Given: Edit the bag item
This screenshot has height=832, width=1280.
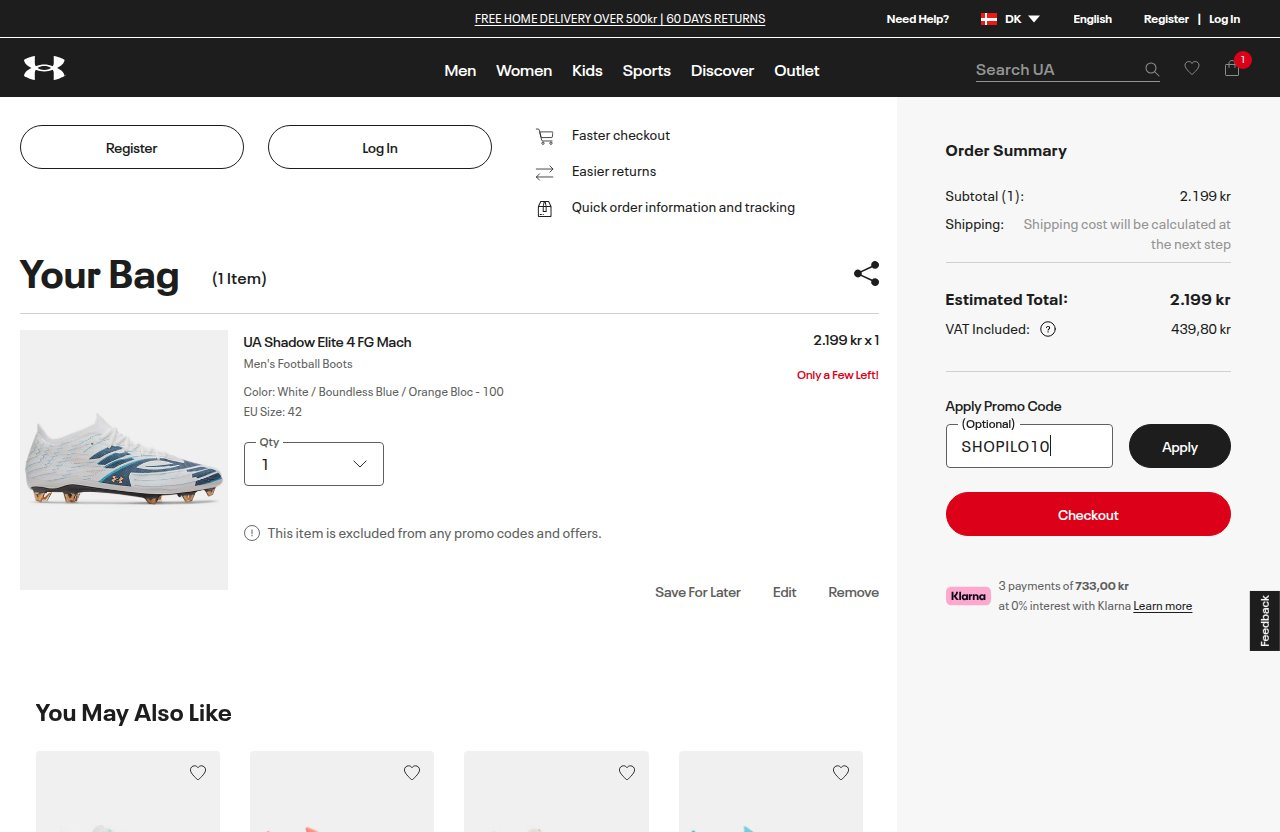Looking at the screenshot, I should point(785,592).
